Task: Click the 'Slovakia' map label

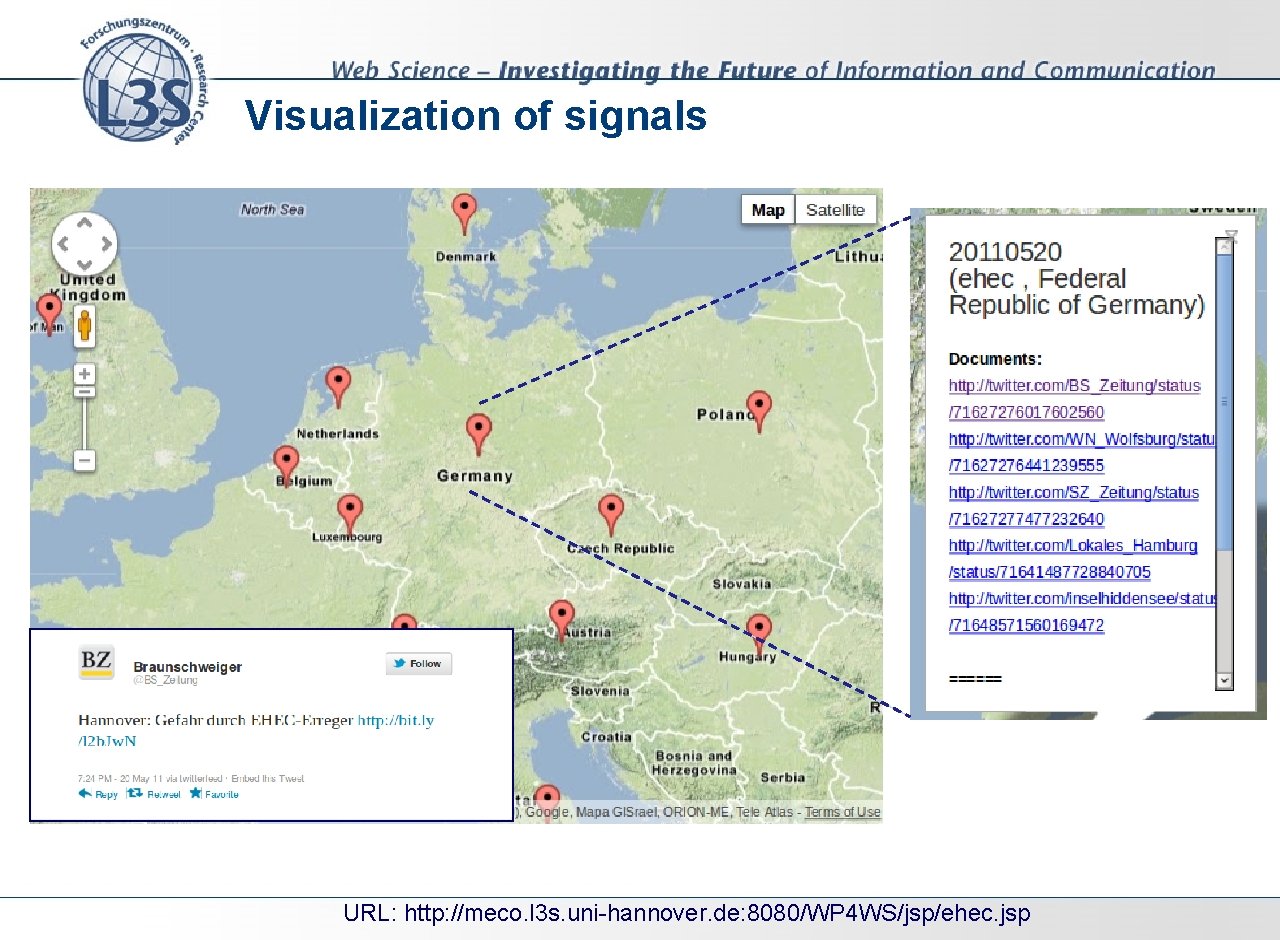Action: 742,584
